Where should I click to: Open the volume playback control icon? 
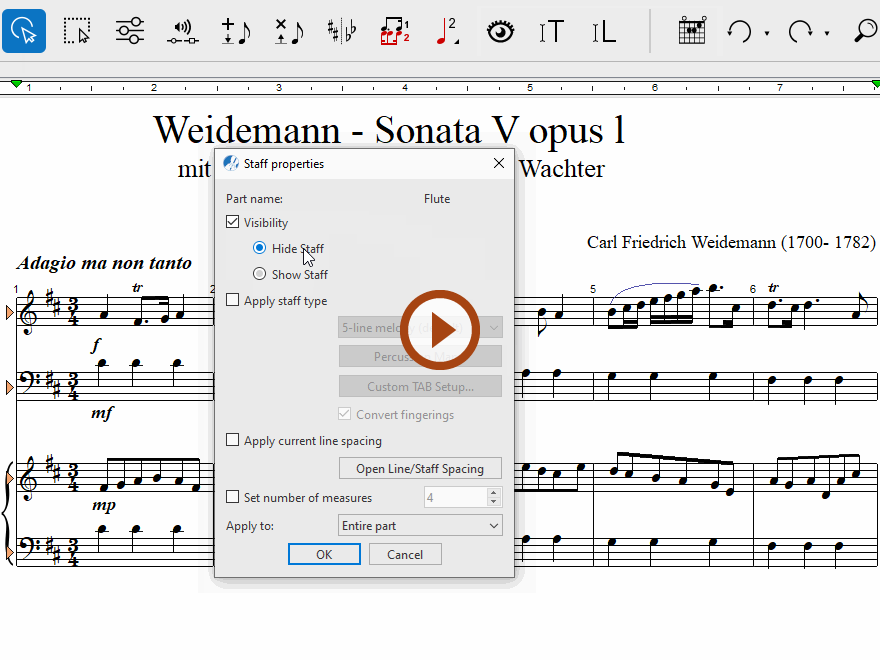point(182,31)
